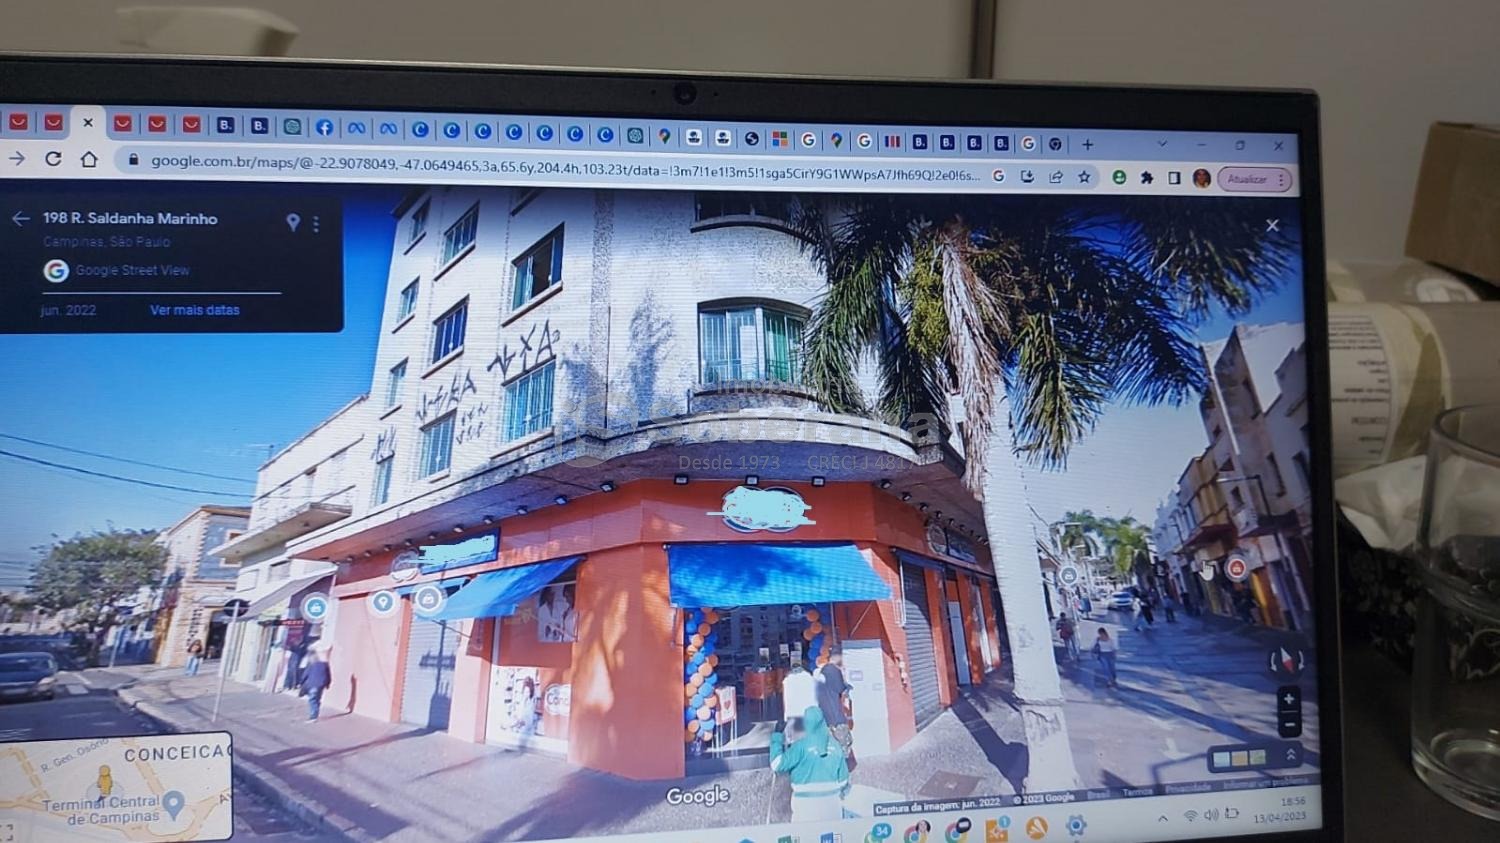Viewport: 1500px width, 843px height.
Task: Reload the page with the refresh button
Action: click(53, 159)
